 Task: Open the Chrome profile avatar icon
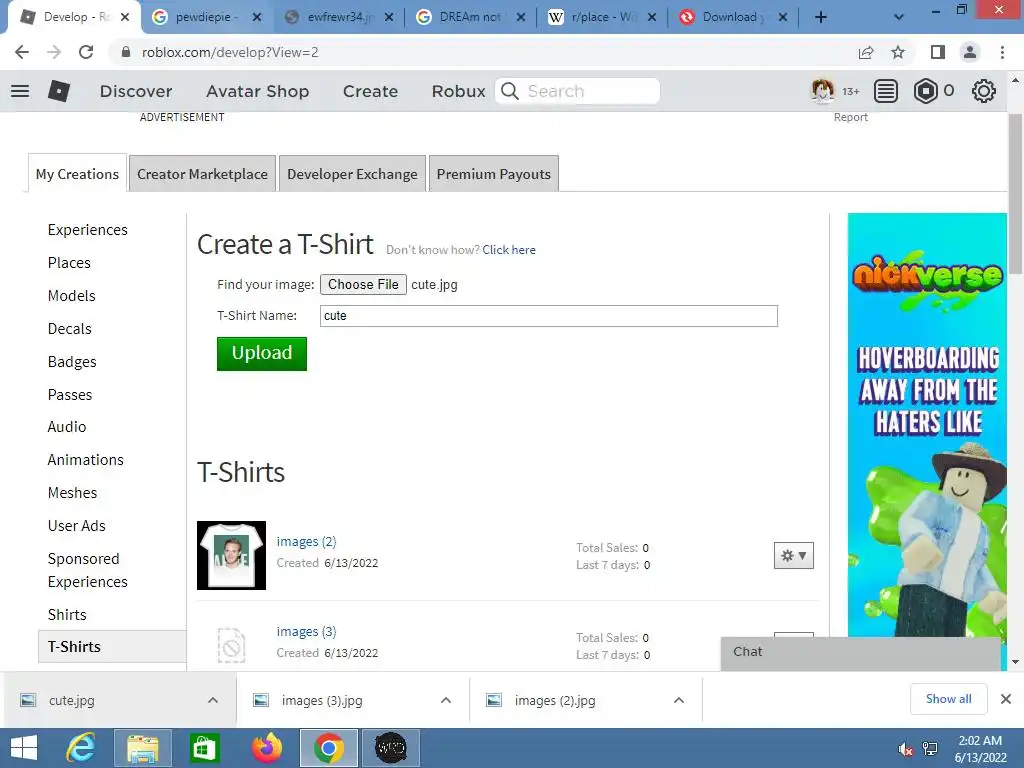tap(970, 52)
